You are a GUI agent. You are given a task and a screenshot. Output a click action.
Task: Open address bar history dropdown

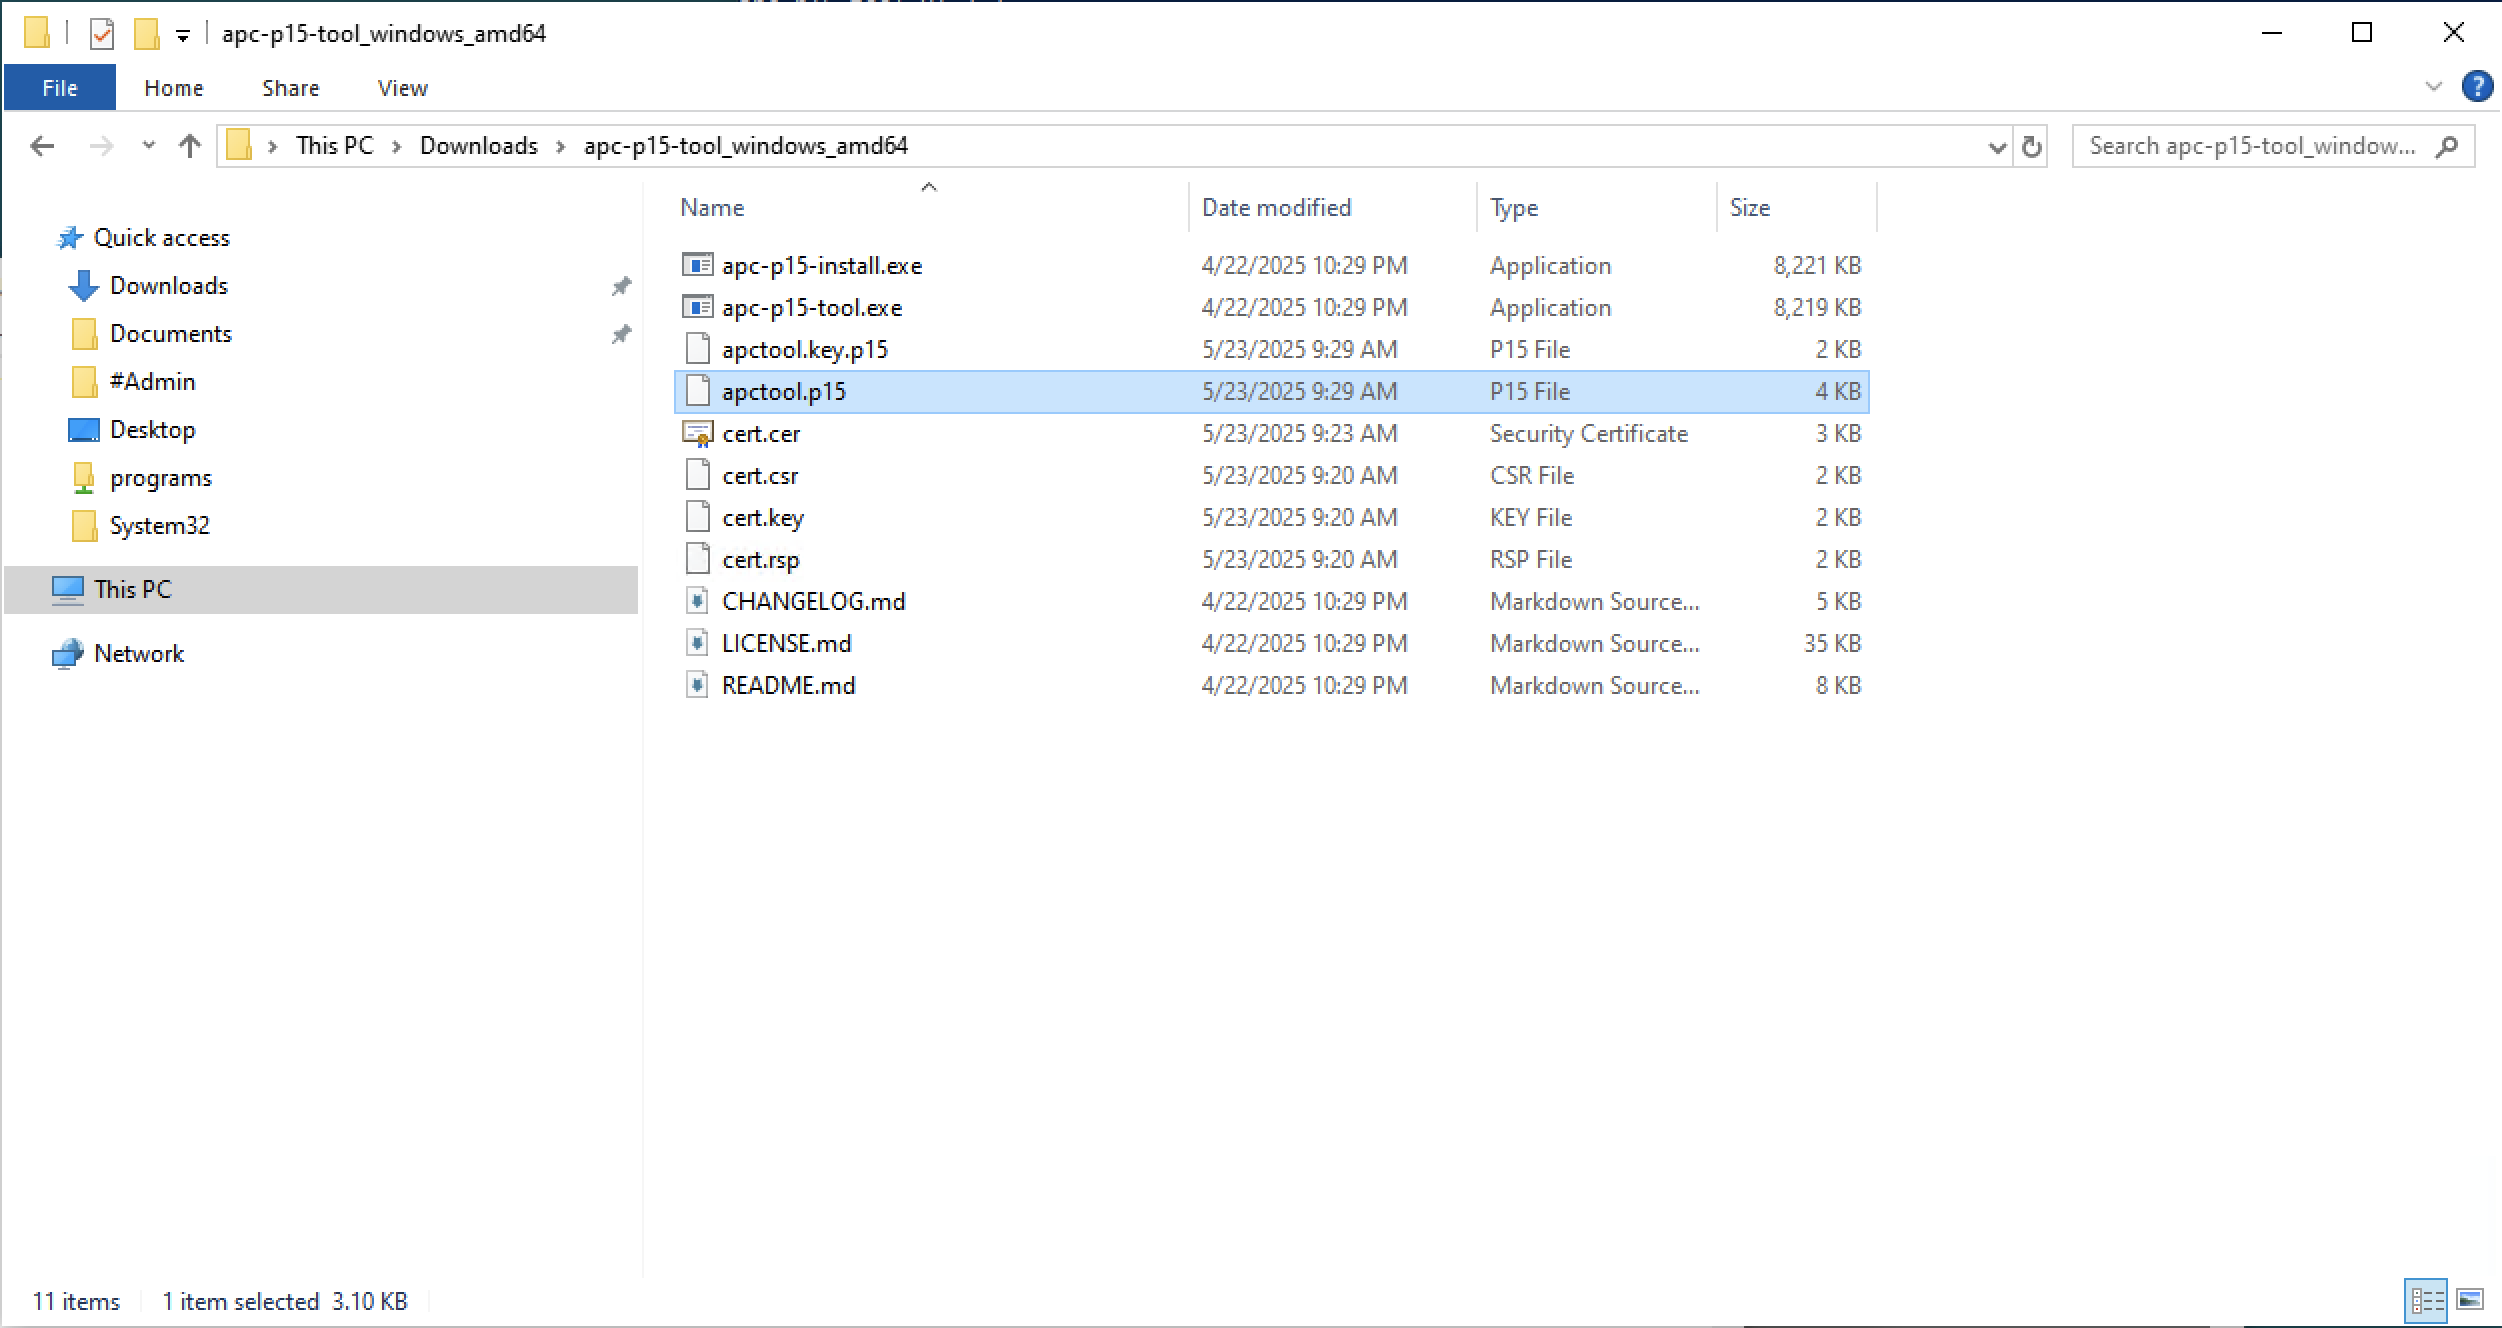[x=1997, y=147]
